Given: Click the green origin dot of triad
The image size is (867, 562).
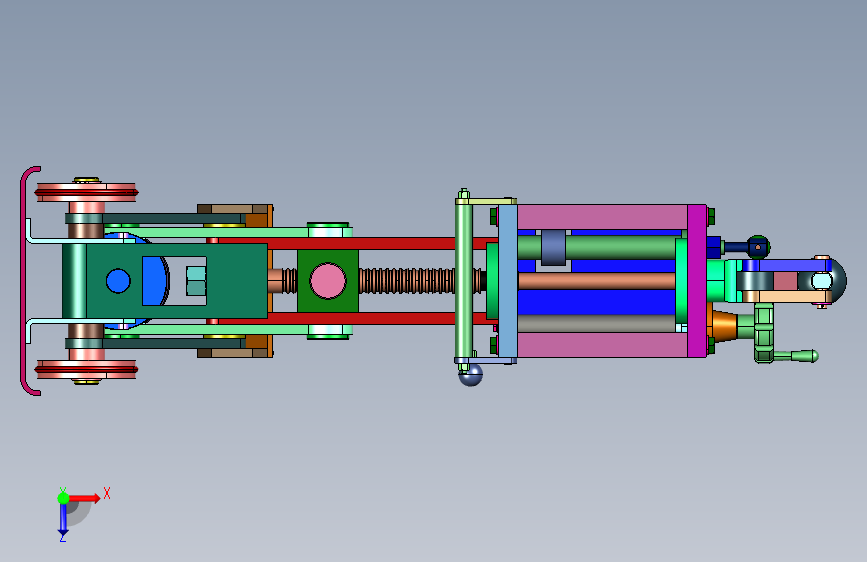Looking at the screenshot, I should [x=63, y=498].
